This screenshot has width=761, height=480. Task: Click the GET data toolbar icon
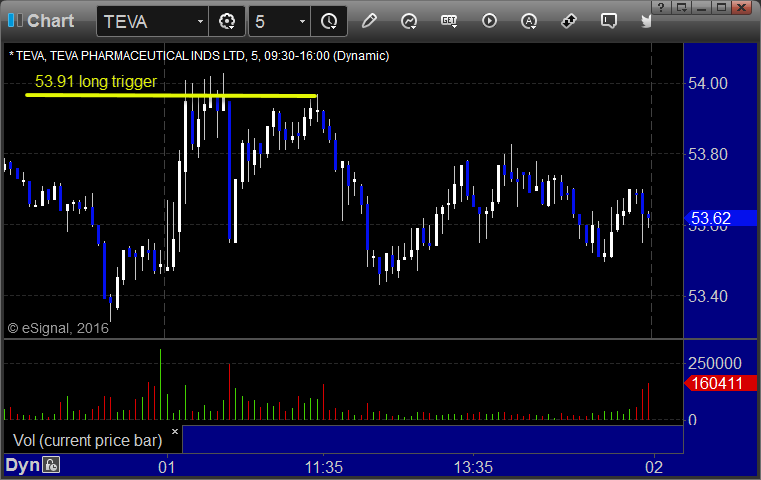pyautogui.click(x=449, y=21)
